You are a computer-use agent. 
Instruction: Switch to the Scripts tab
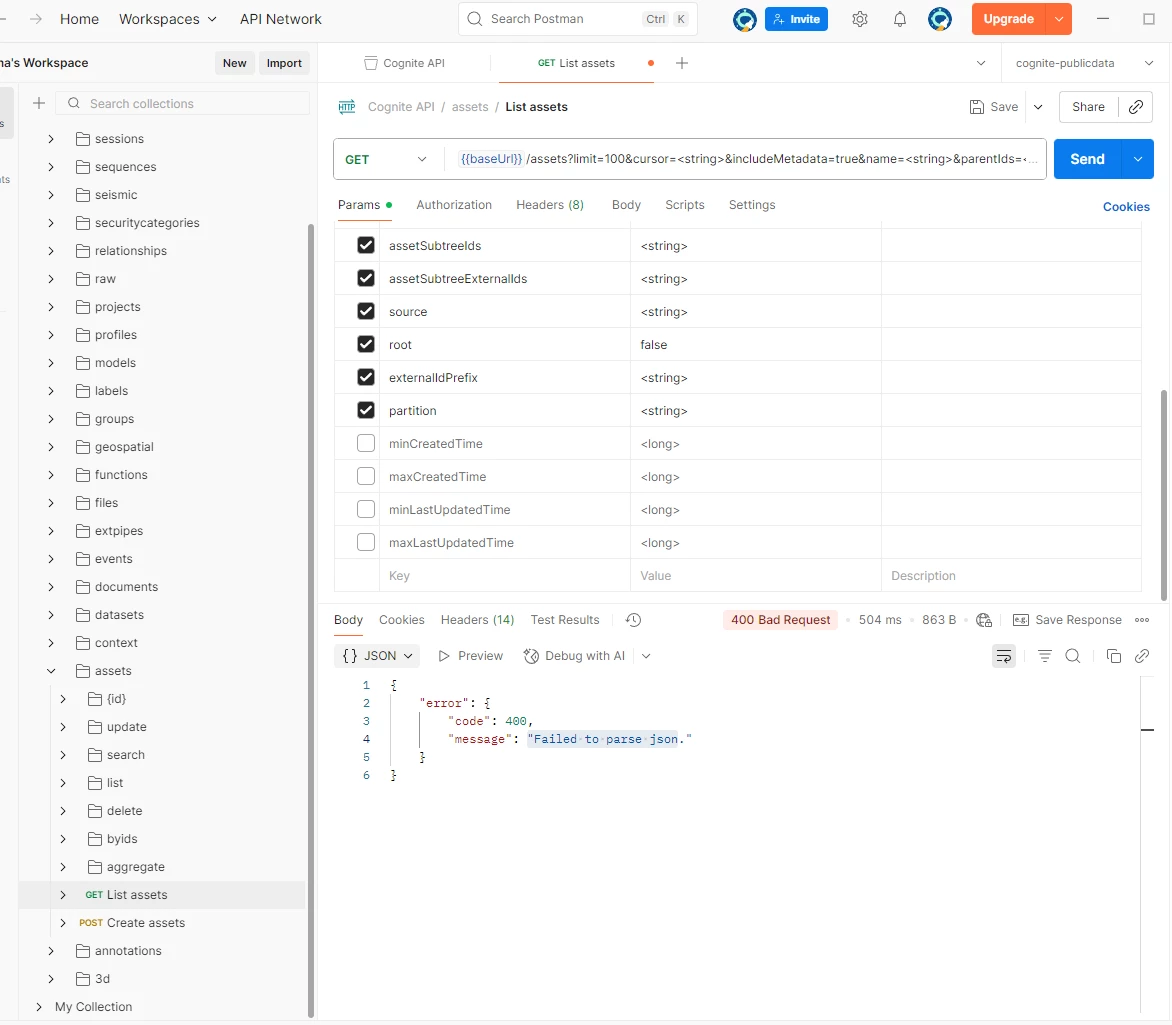[x=685, y=205]
